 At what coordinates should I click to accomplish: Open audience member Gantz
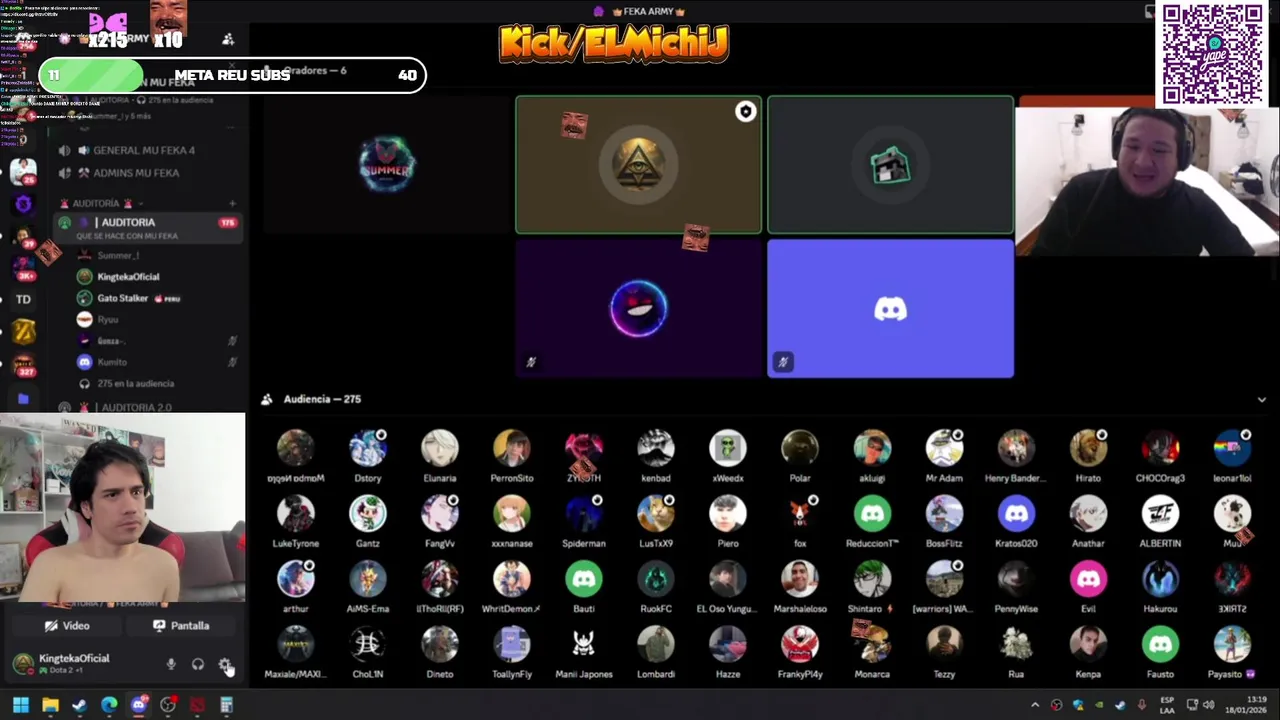tap(368, 523)
